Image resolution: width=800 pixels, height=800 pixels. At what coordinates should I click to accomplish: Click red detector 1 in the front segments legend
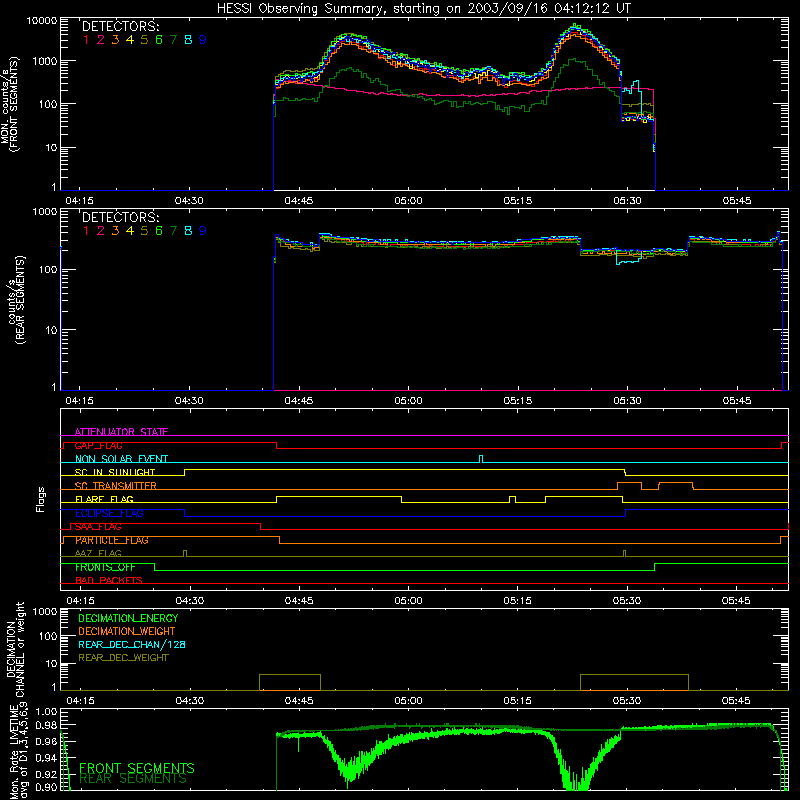point(86,40)
